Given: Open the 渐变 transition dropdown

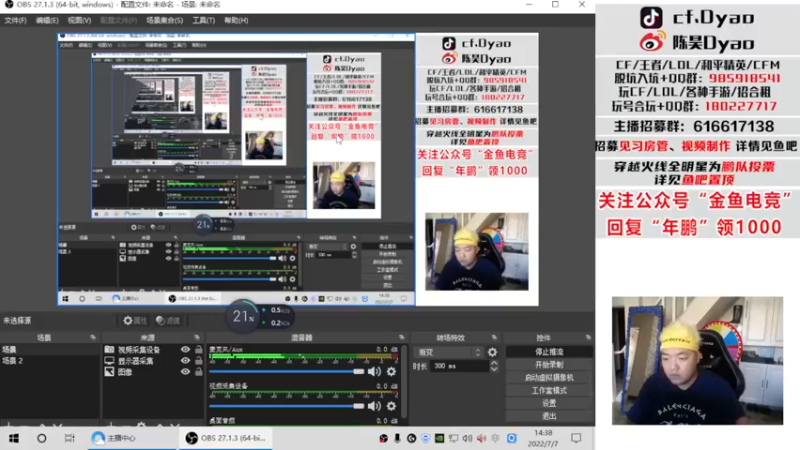Looking at the screenshot, I should tap(449, 352).
